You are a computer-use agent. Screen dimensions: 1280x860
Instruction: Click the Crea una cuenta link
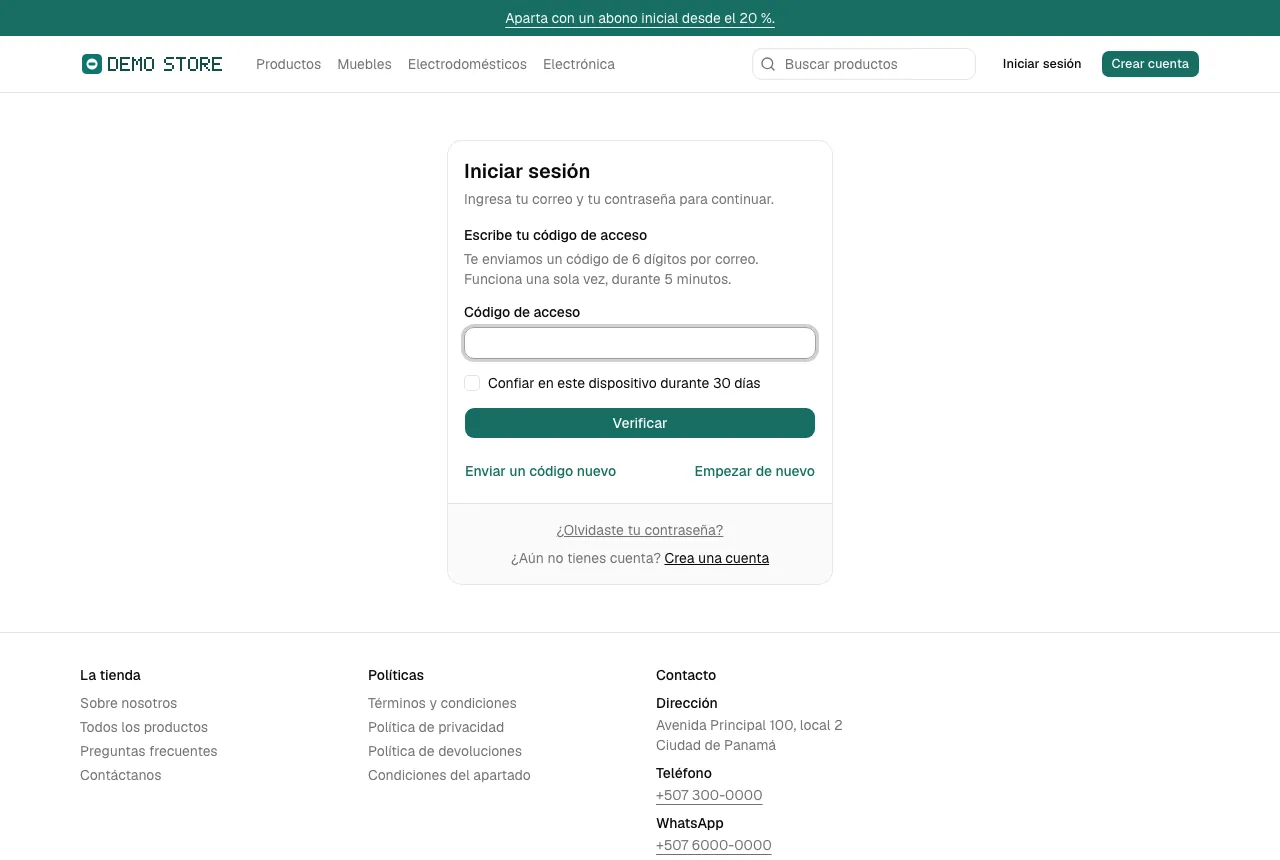(x=717, y=558)
